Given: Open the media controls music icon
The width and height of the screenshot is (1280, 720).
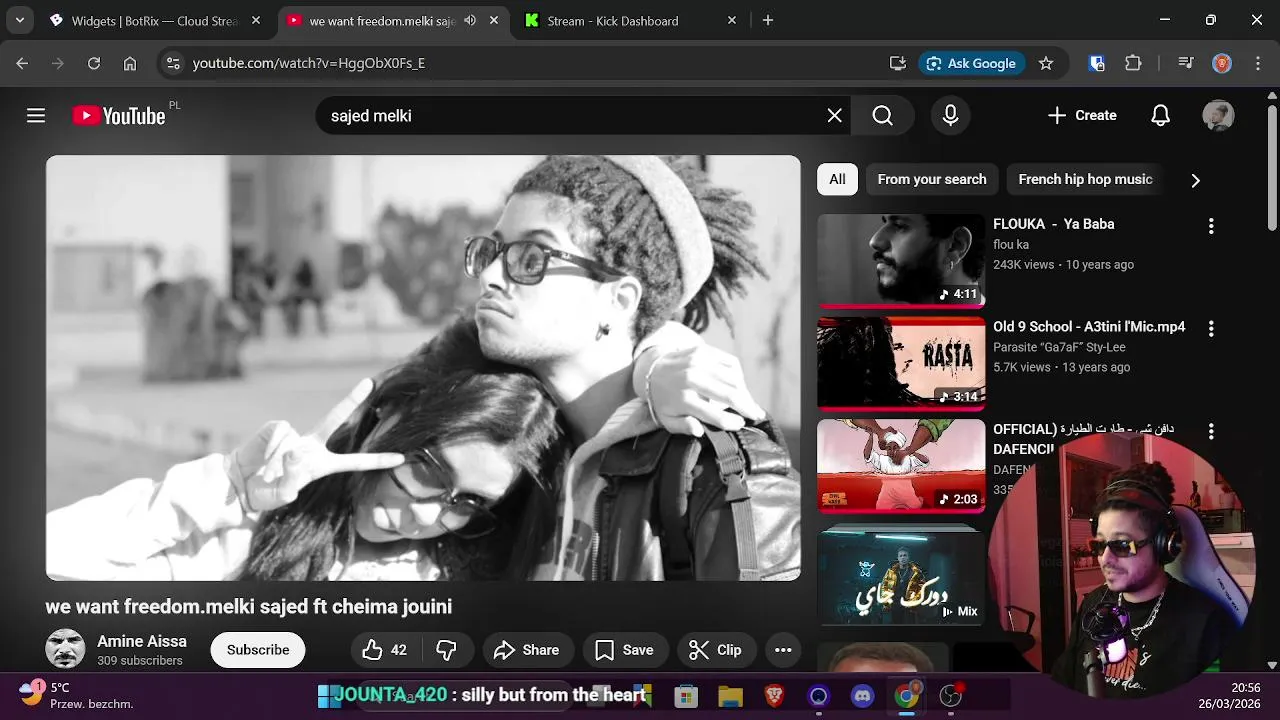Looking at the screenshot, I should point(1186,63).
